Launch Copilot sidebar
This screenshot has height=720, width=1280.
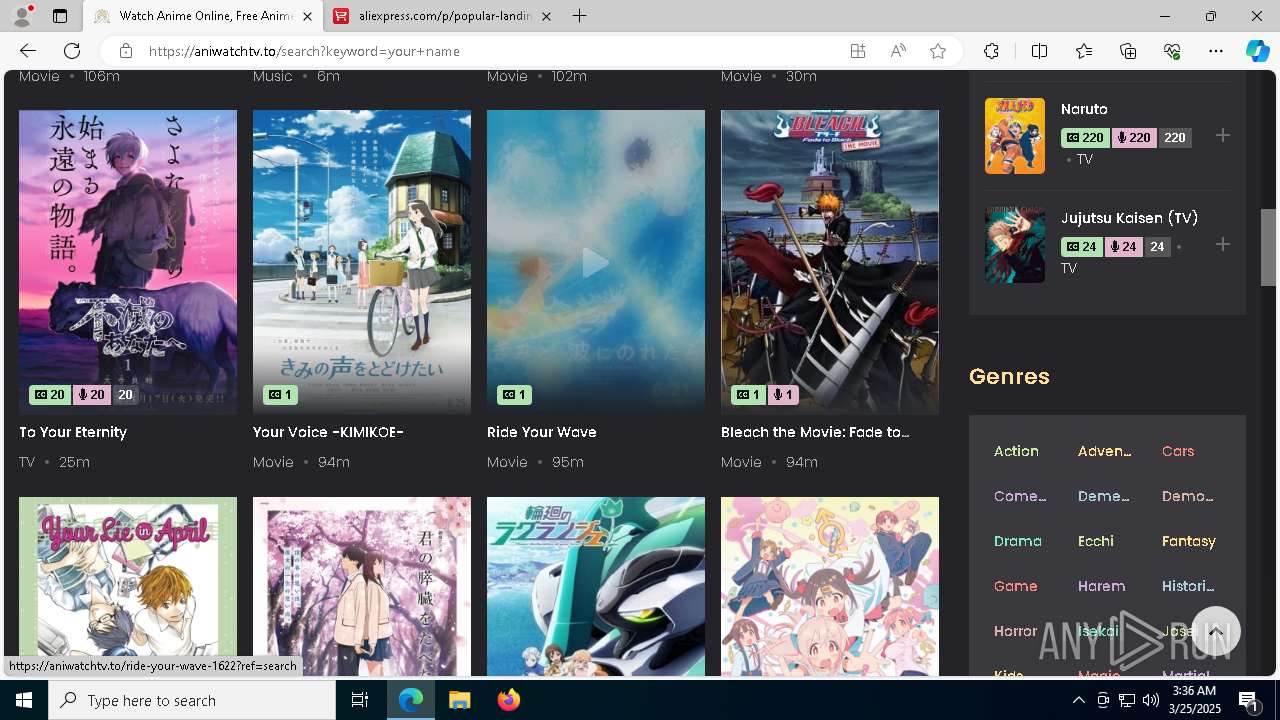pos(1257,51)
